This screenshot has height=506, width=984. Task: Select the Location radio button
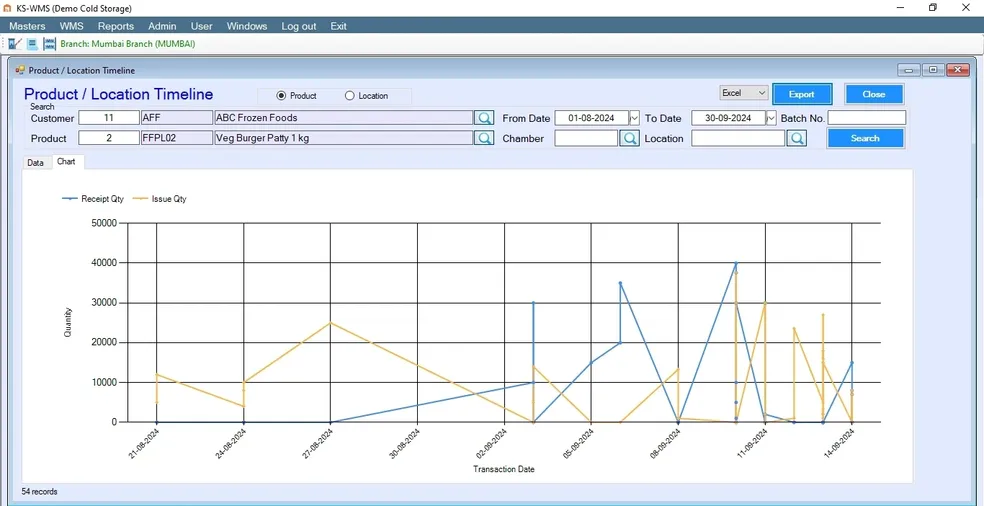(x=350, y=96)
